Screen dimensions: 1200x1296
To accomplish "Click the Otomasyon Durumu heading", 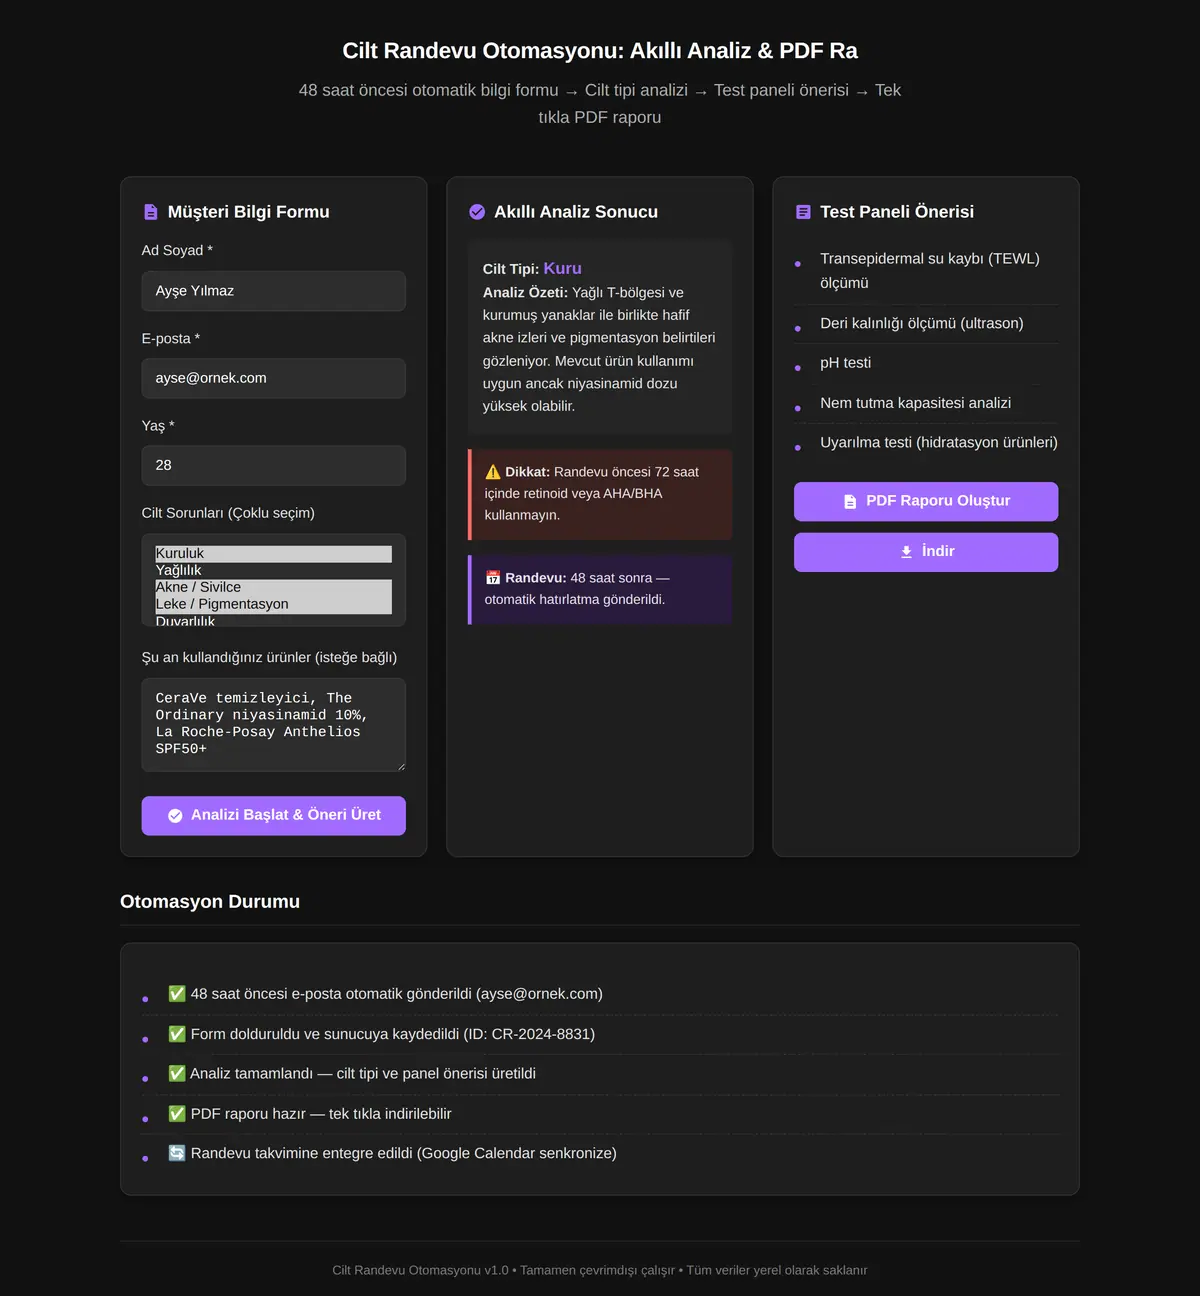I will (x=210, y=902).
